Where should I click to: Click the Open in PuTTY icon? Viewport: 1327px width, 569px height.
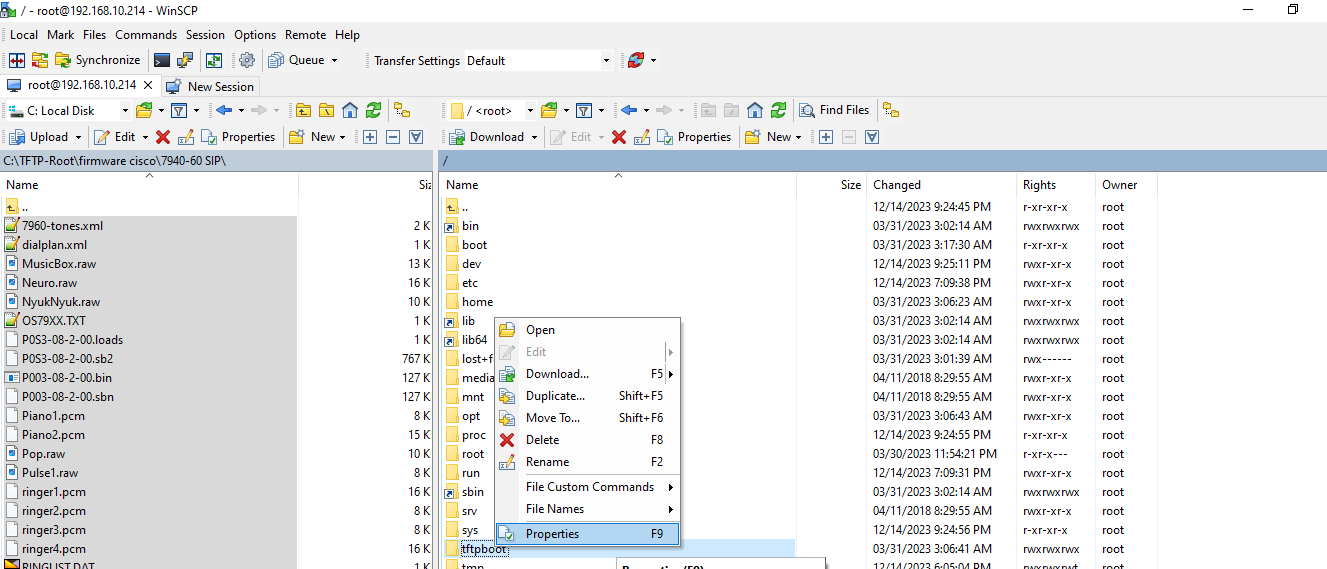(185, 61)
